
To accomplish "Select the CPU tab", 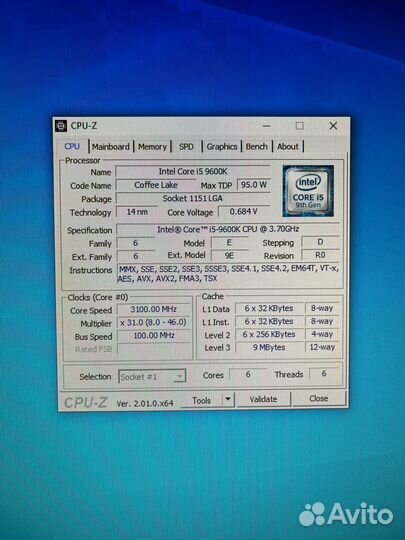I will (x=72, y=147).
